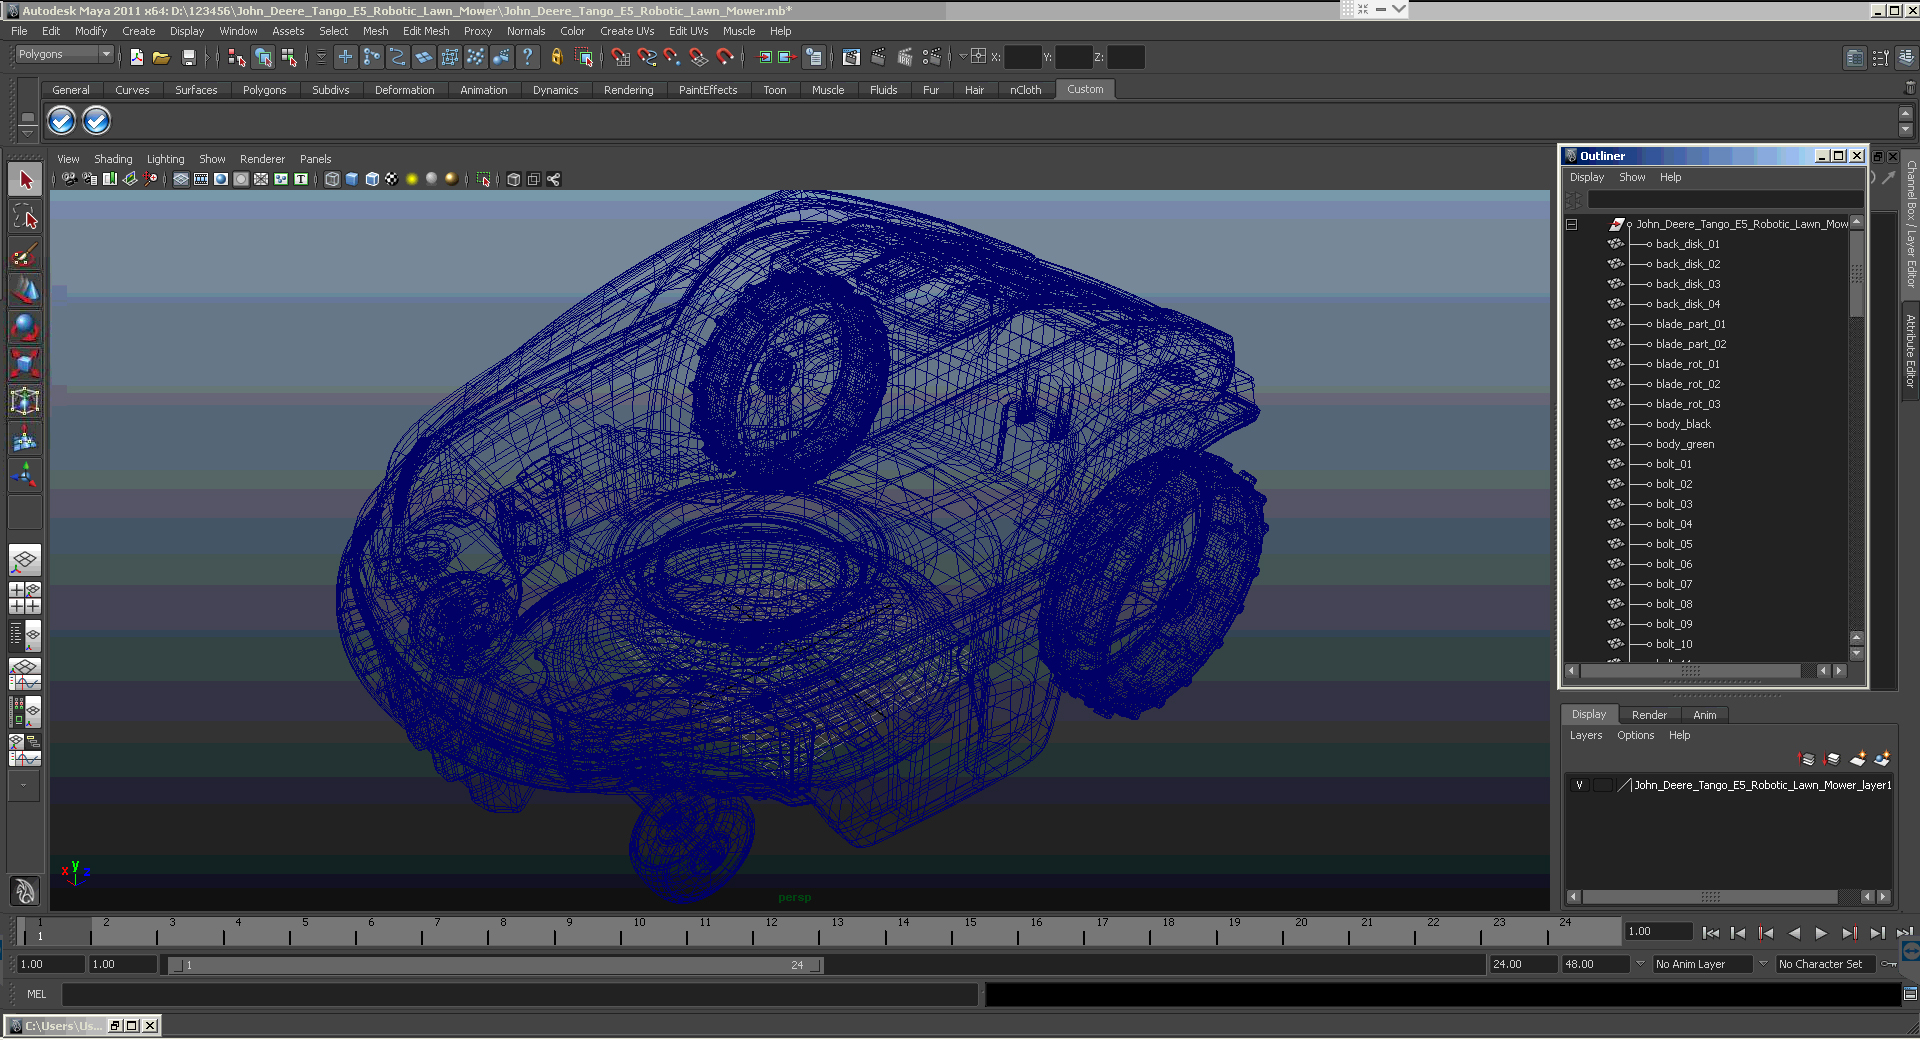
Task: Play animation forwards
Action: 1821,933
